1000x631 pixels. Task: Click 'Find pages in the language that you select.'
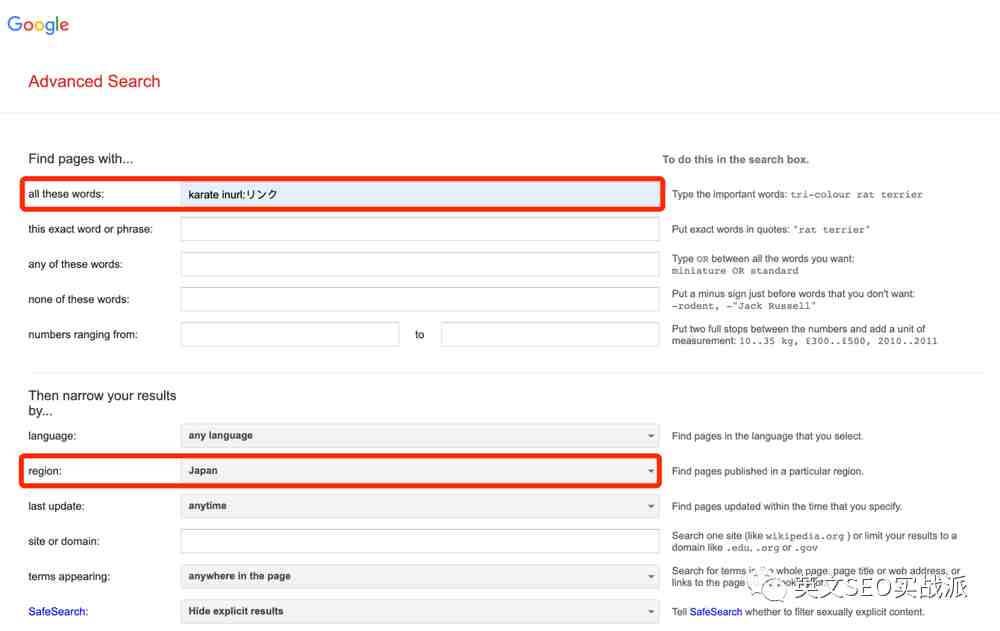(767, 436)
